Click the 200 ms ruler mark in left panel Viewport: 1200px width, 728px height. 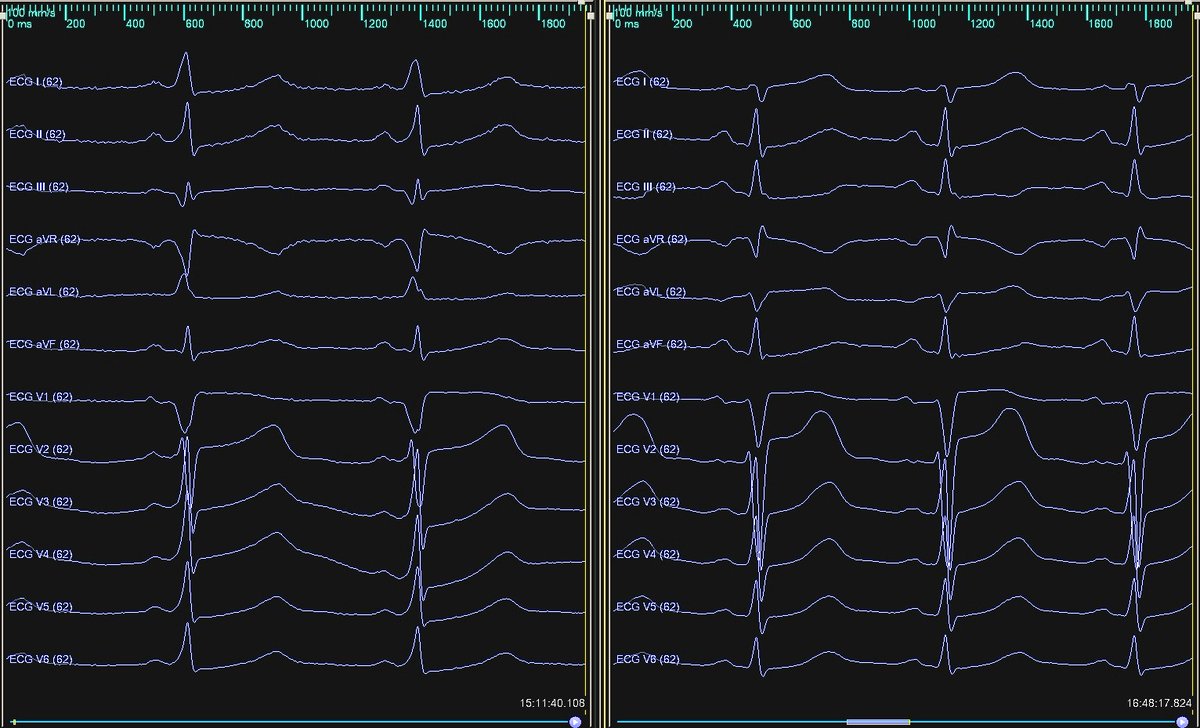click(x=75, y=22)
